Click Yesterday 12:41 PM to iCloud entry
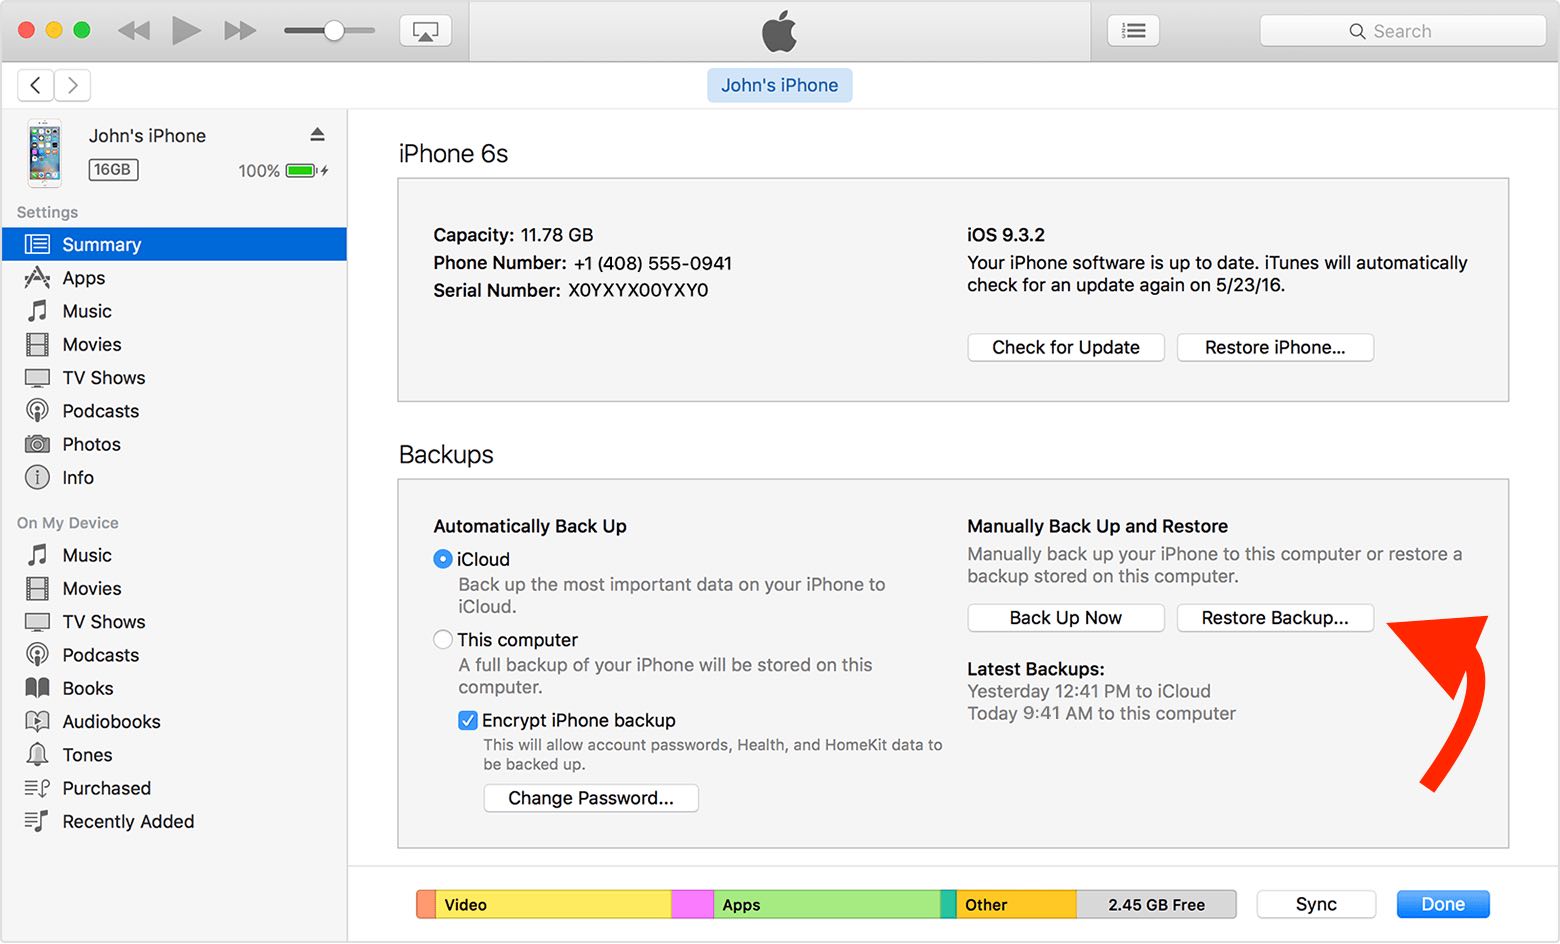Image resolution: width=1560 pixels, height=944 pixels. [1089, 691]
